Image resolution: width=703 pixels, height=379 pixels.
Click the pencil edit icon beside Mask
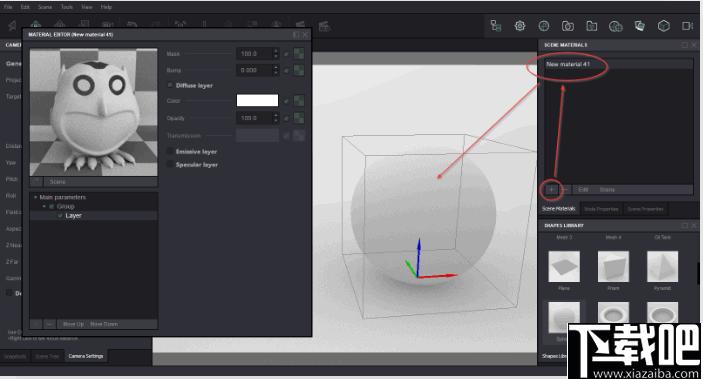286,54
